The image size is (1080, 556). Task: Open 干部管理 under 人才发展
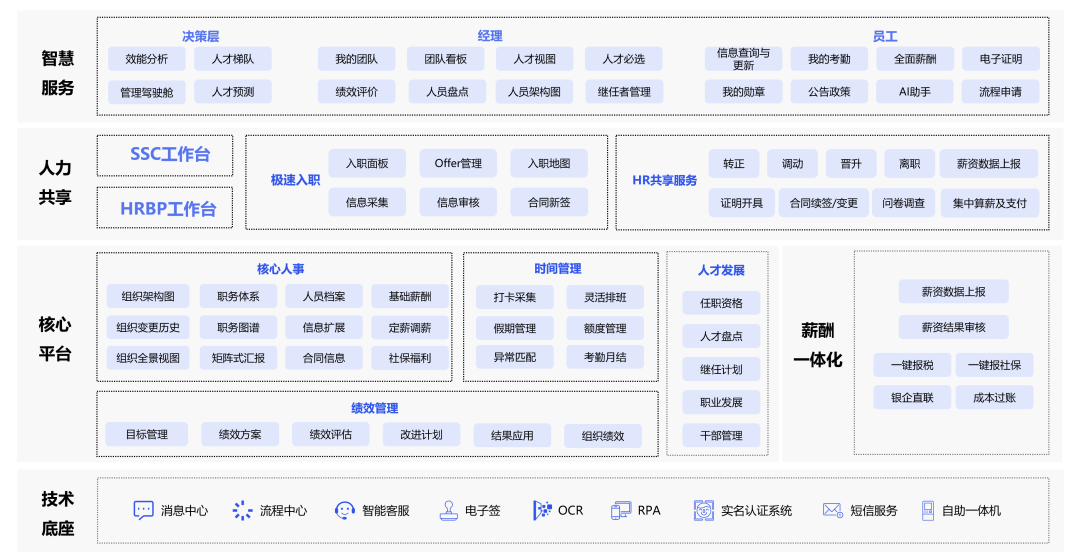click(x=721, y=435)
